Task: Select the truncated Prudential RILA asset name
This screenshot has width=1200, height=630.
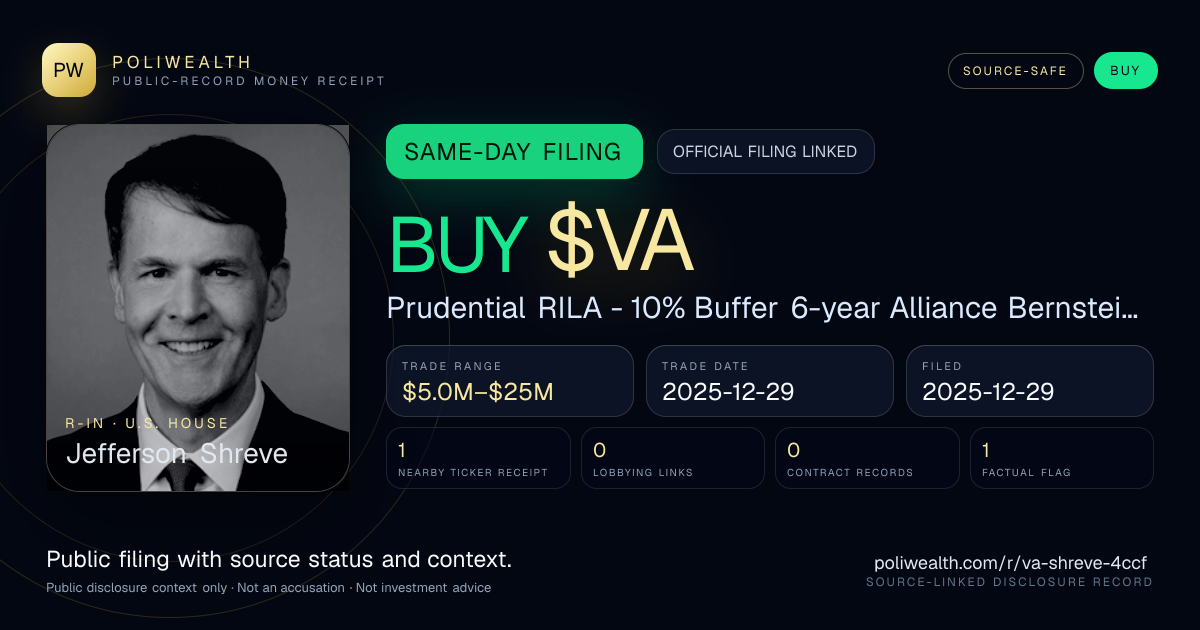Action: 762,308
